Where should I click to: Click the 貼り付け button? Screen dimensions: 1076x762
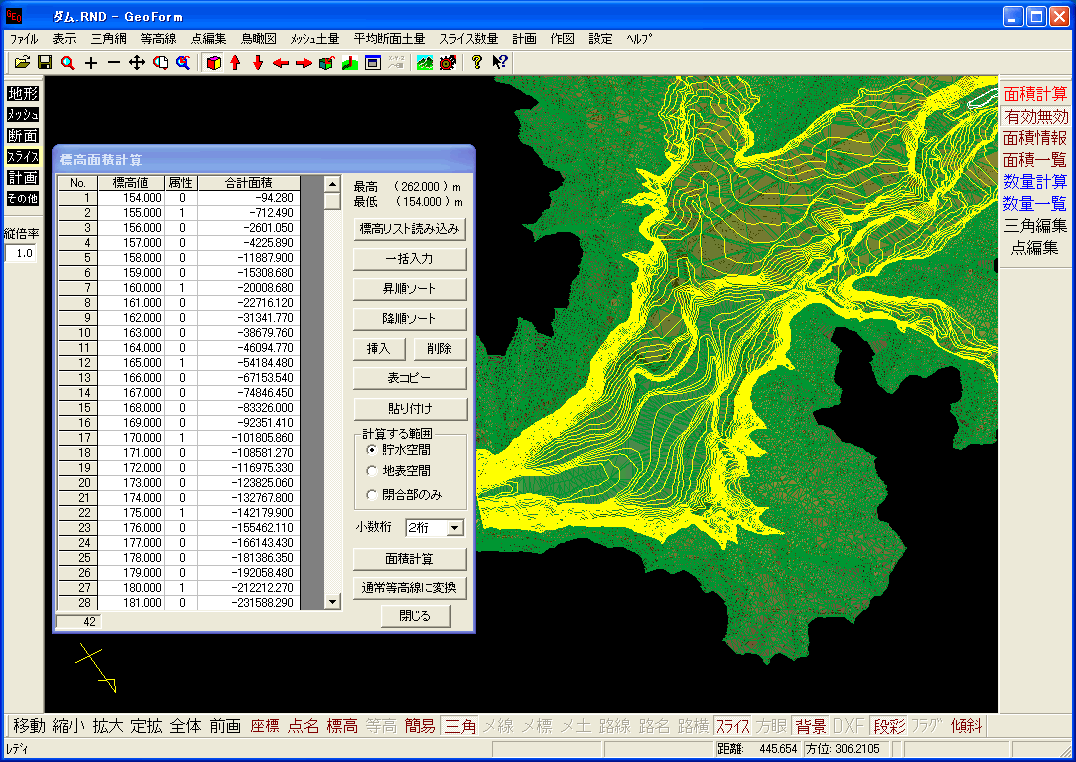point(410,408)
